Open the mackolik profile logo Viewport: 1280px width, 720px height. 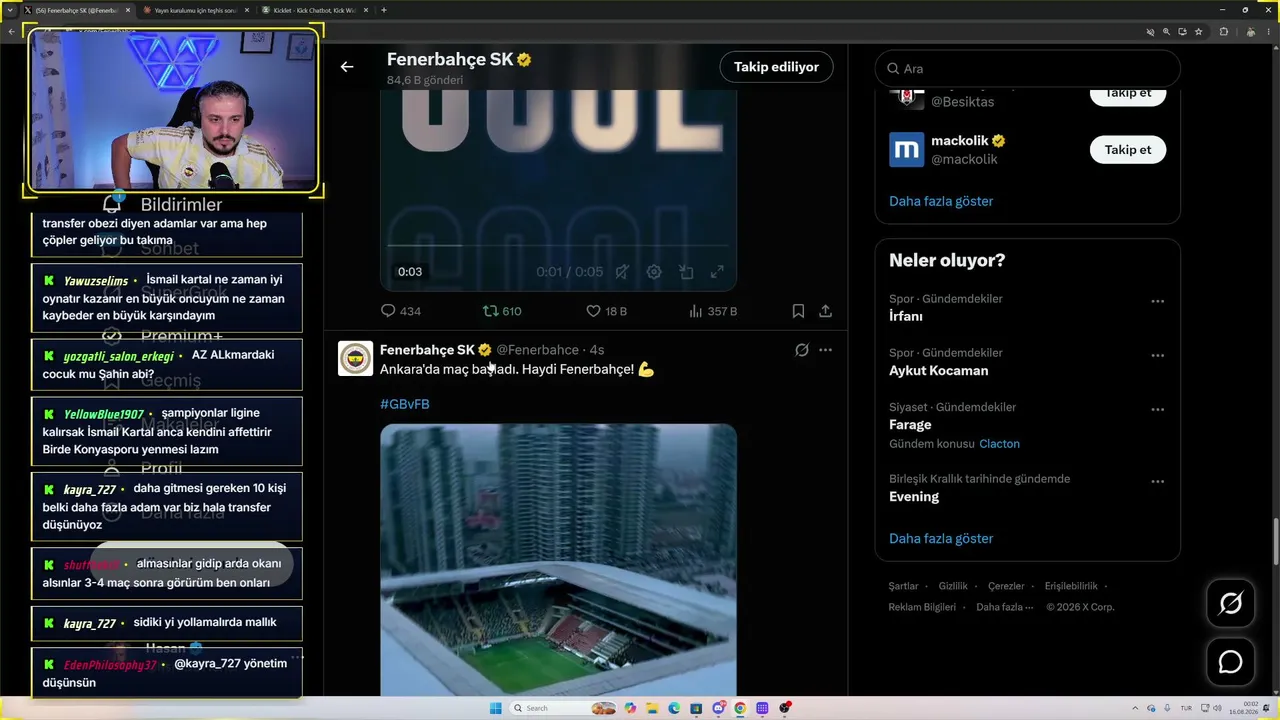click(x=907, y=150)
